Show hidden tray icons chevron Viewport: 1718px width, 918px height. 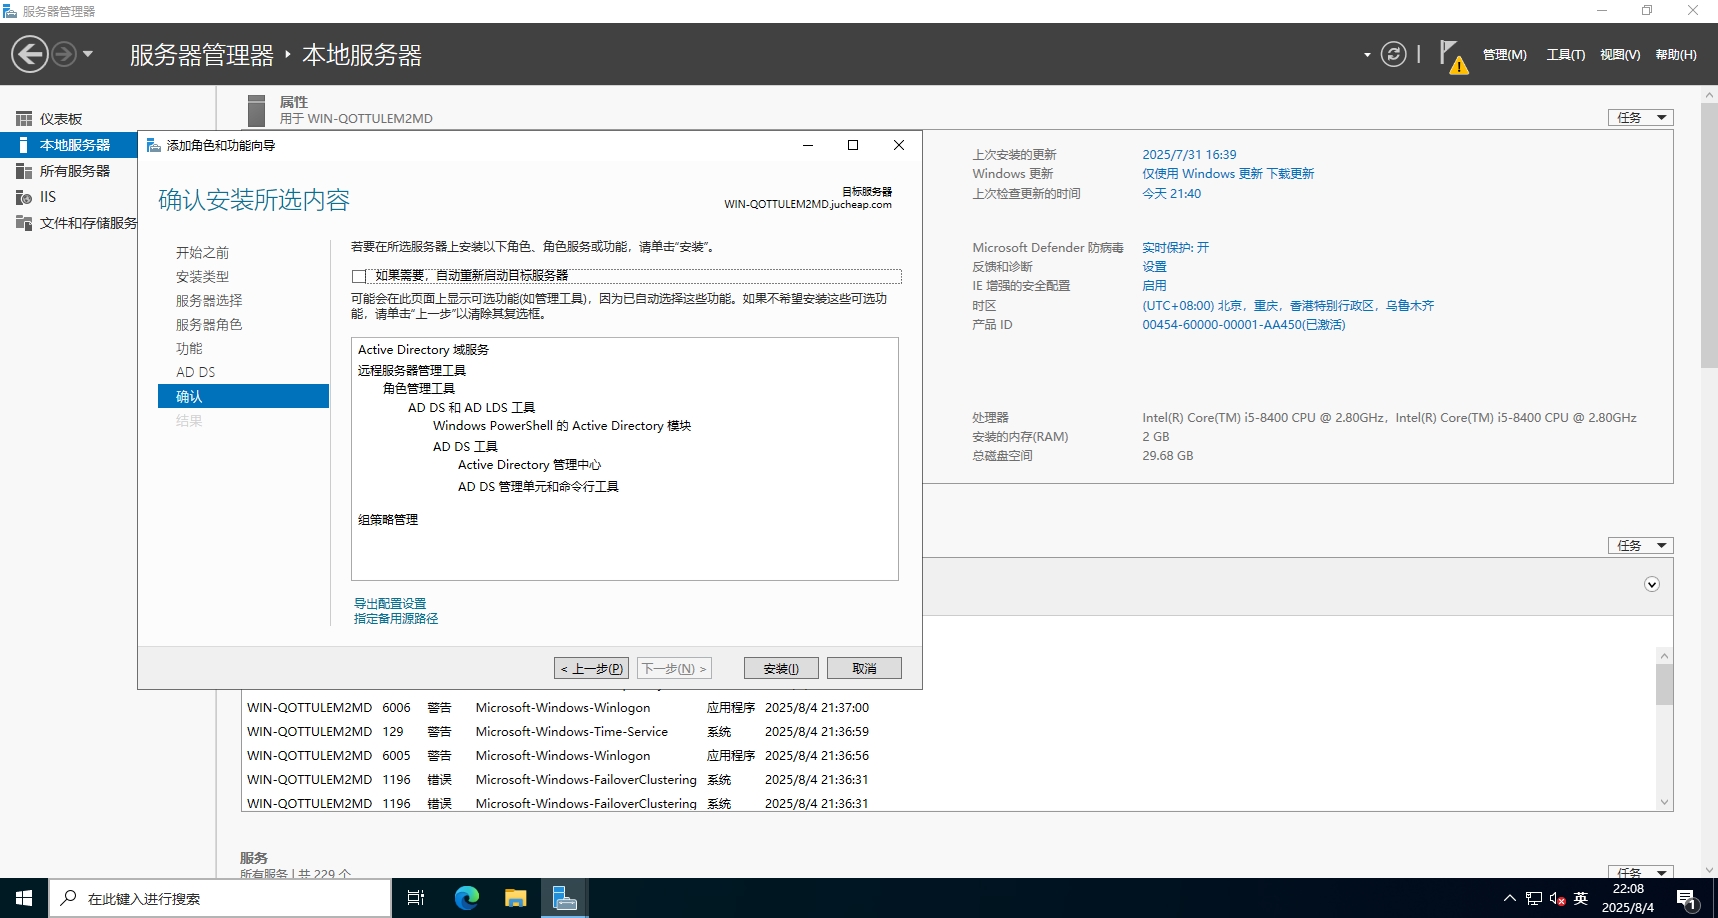point(1510,898)
